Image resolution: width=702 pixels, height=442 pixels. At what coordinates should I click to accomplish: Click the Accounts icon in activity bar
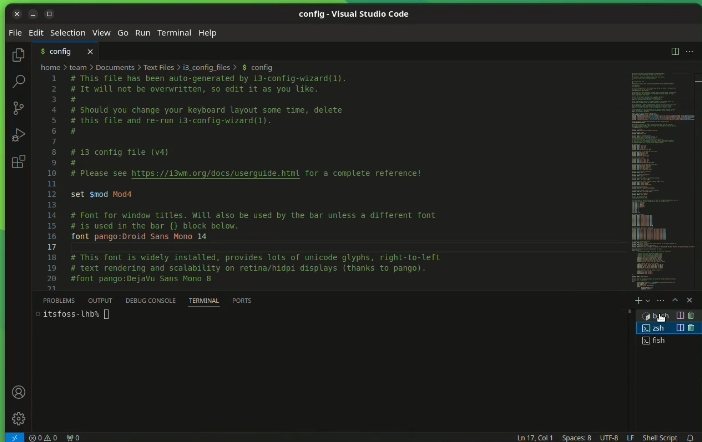(x=18, y=393)
